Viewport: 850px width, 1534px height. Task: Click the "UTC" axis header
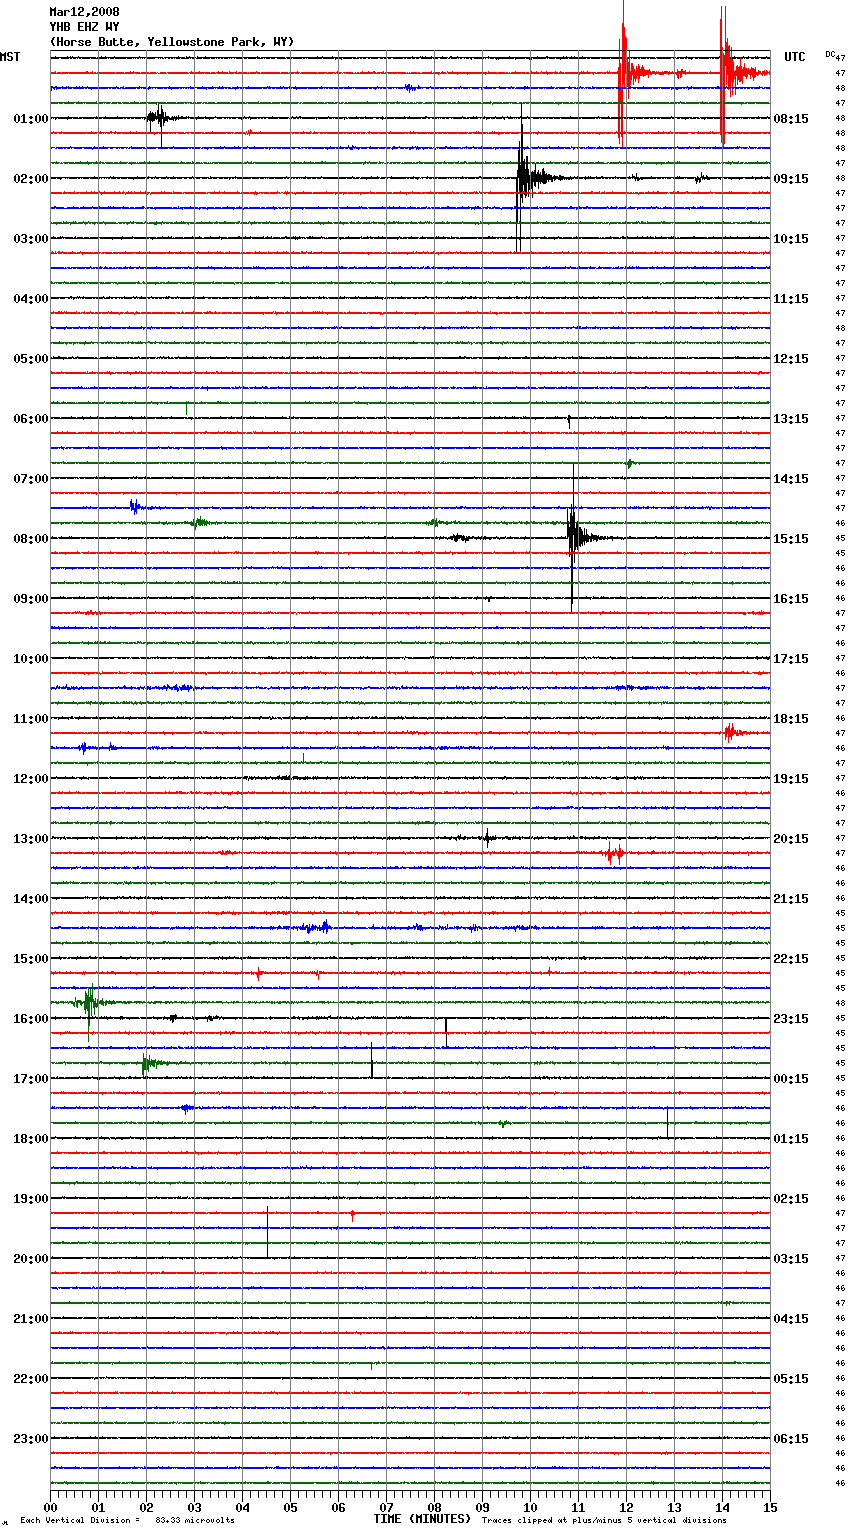tap(795, 57)
